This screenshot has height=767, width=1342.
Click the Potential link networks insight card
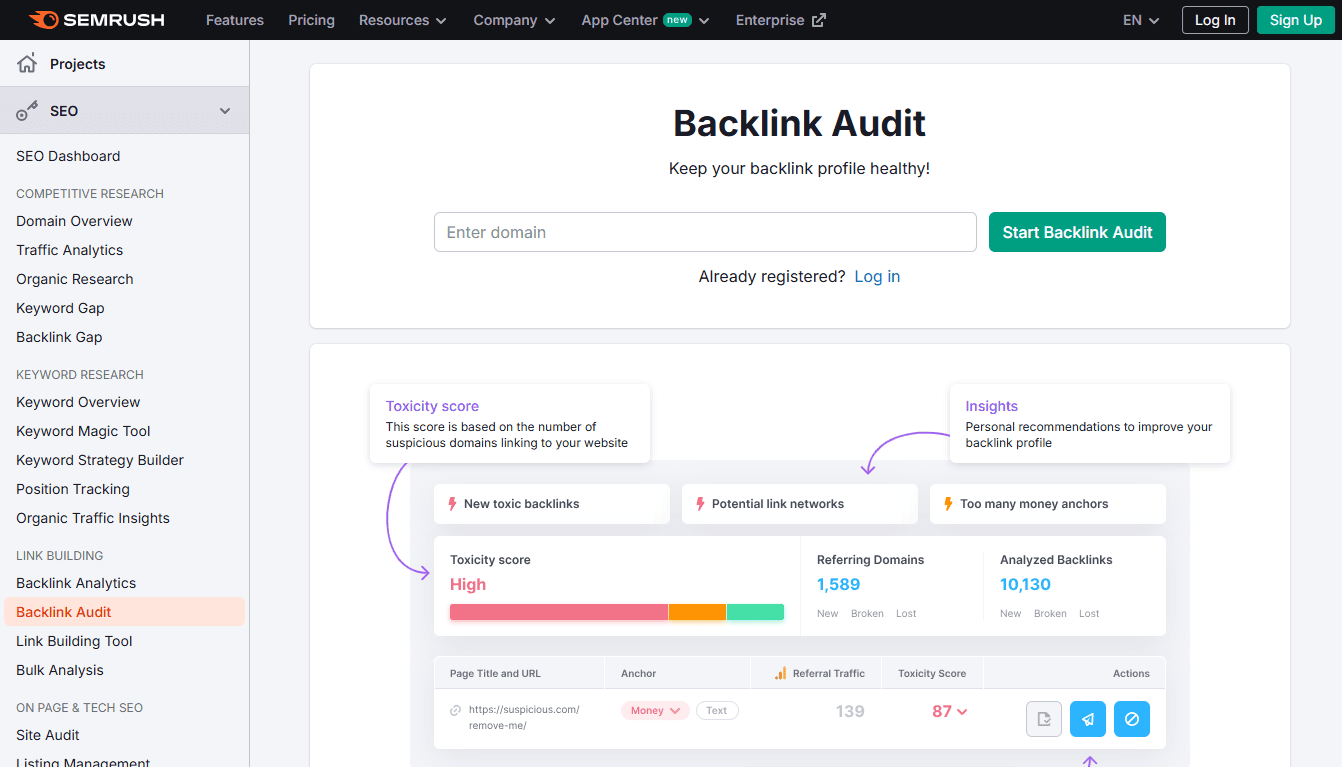[800, 504]
